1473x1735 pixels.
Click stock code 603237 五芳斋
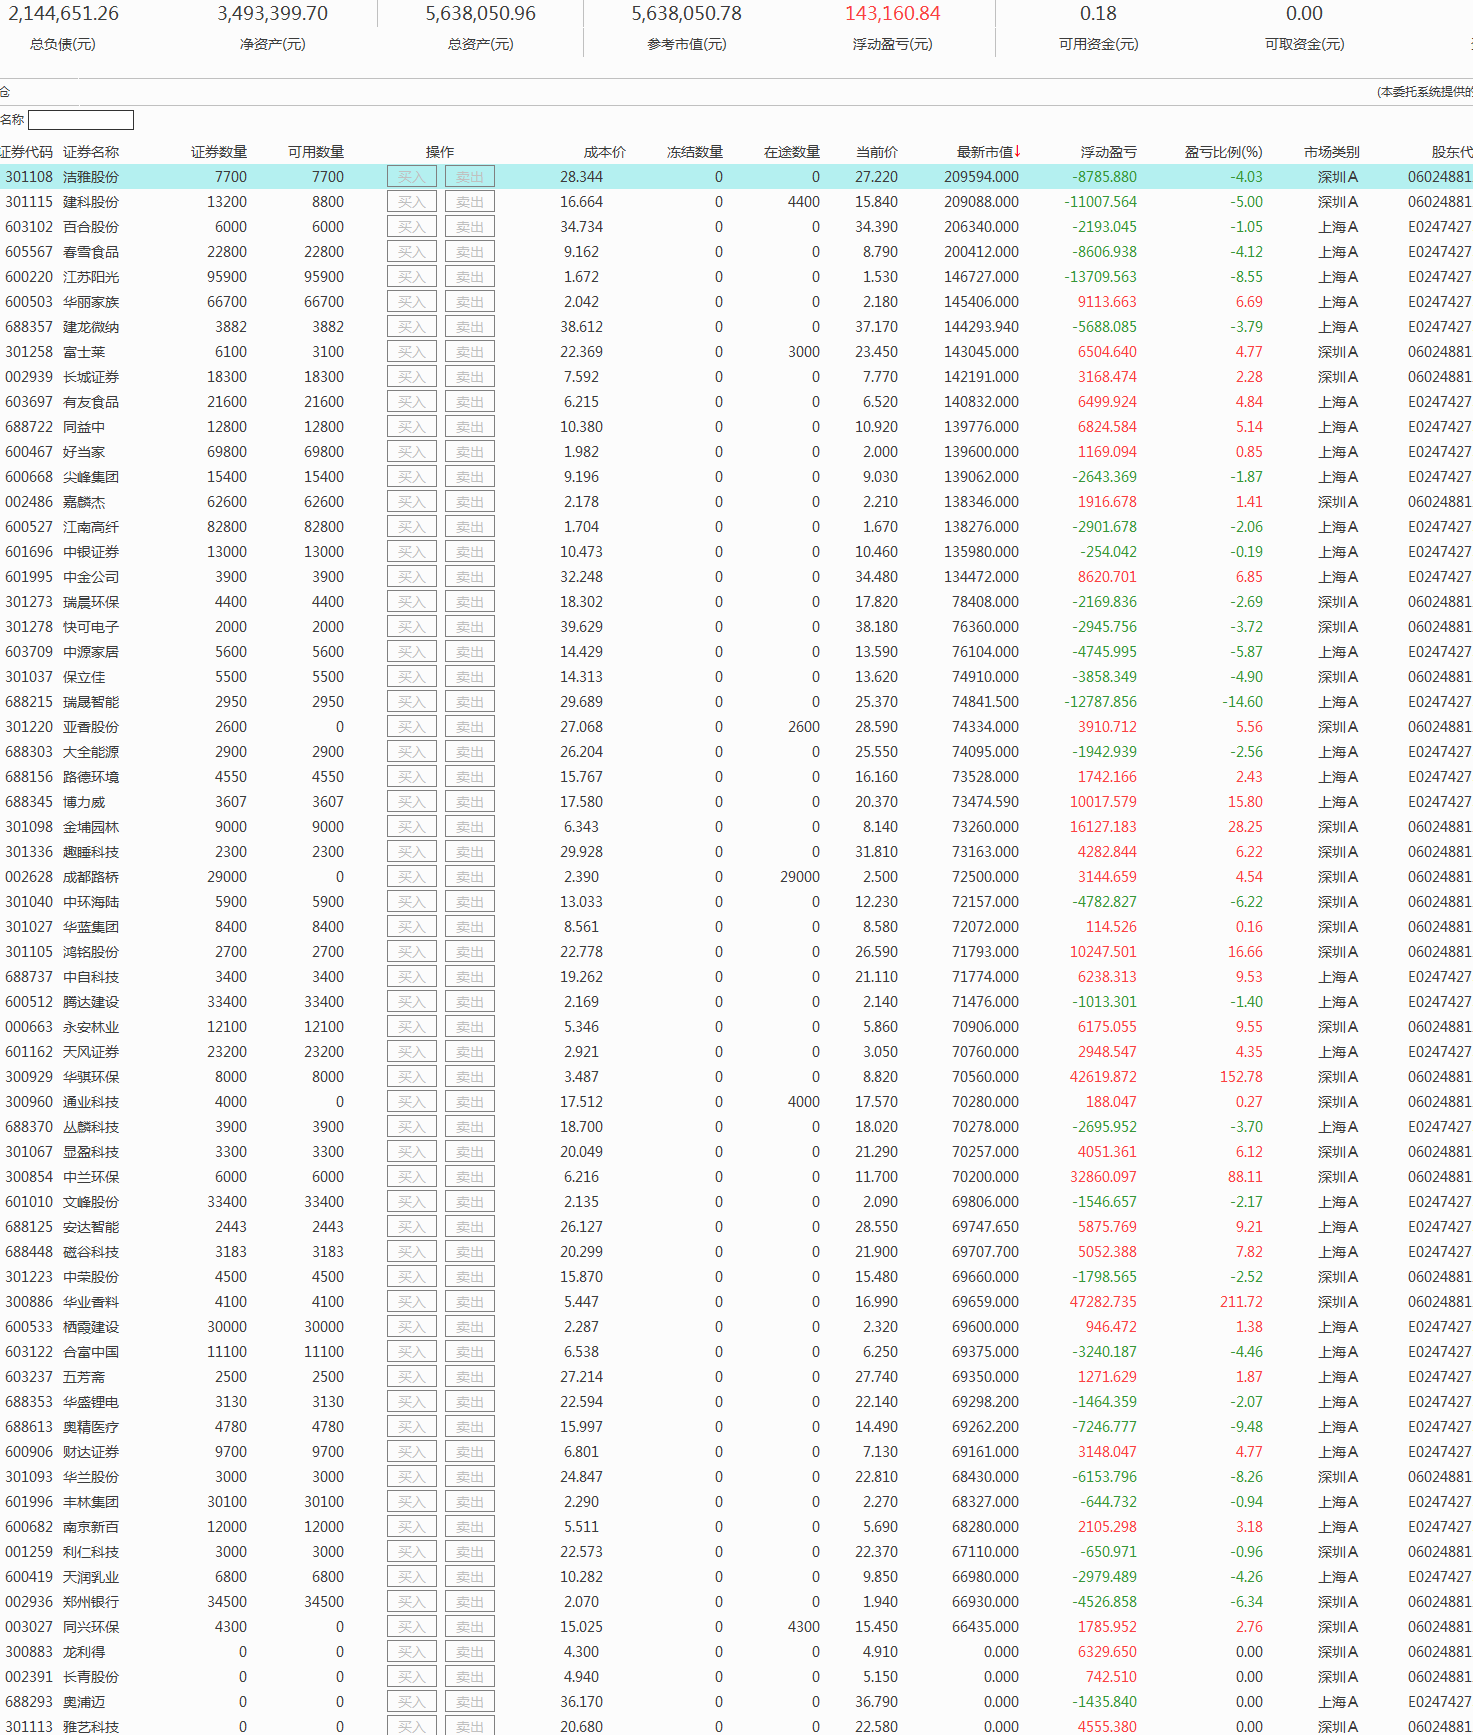(29, 1377)
